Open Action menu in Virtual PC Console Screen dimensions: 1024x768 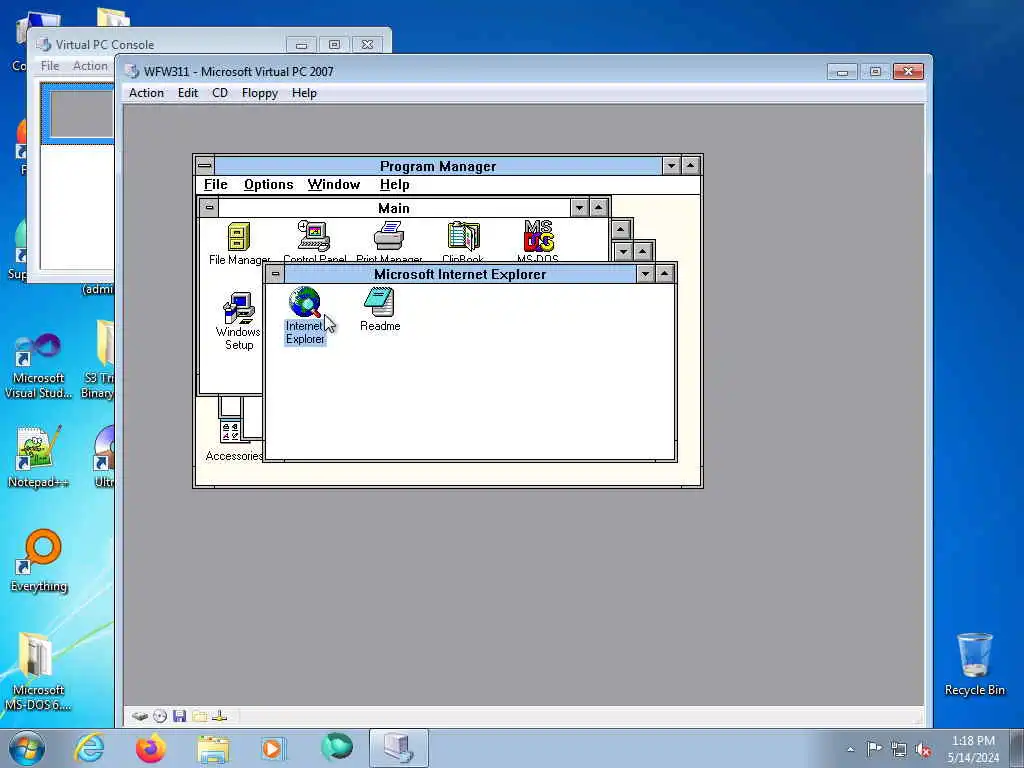click(90, 66)
